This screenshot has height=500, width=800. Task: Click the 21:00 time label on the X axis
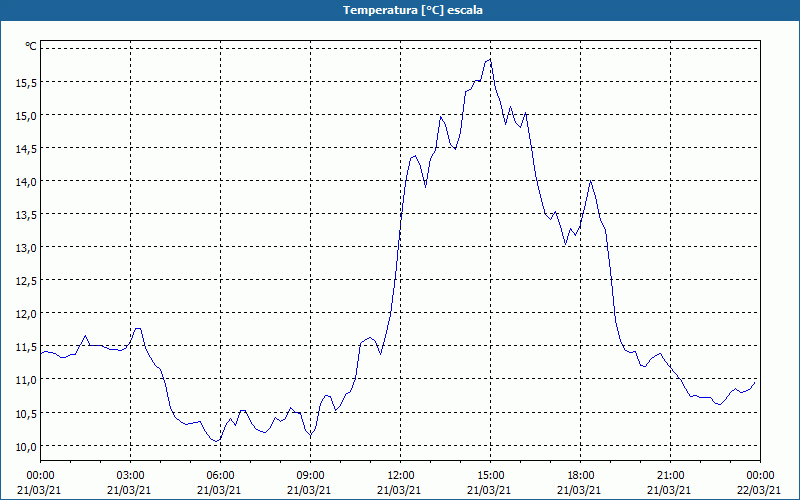tap(670, 476)
